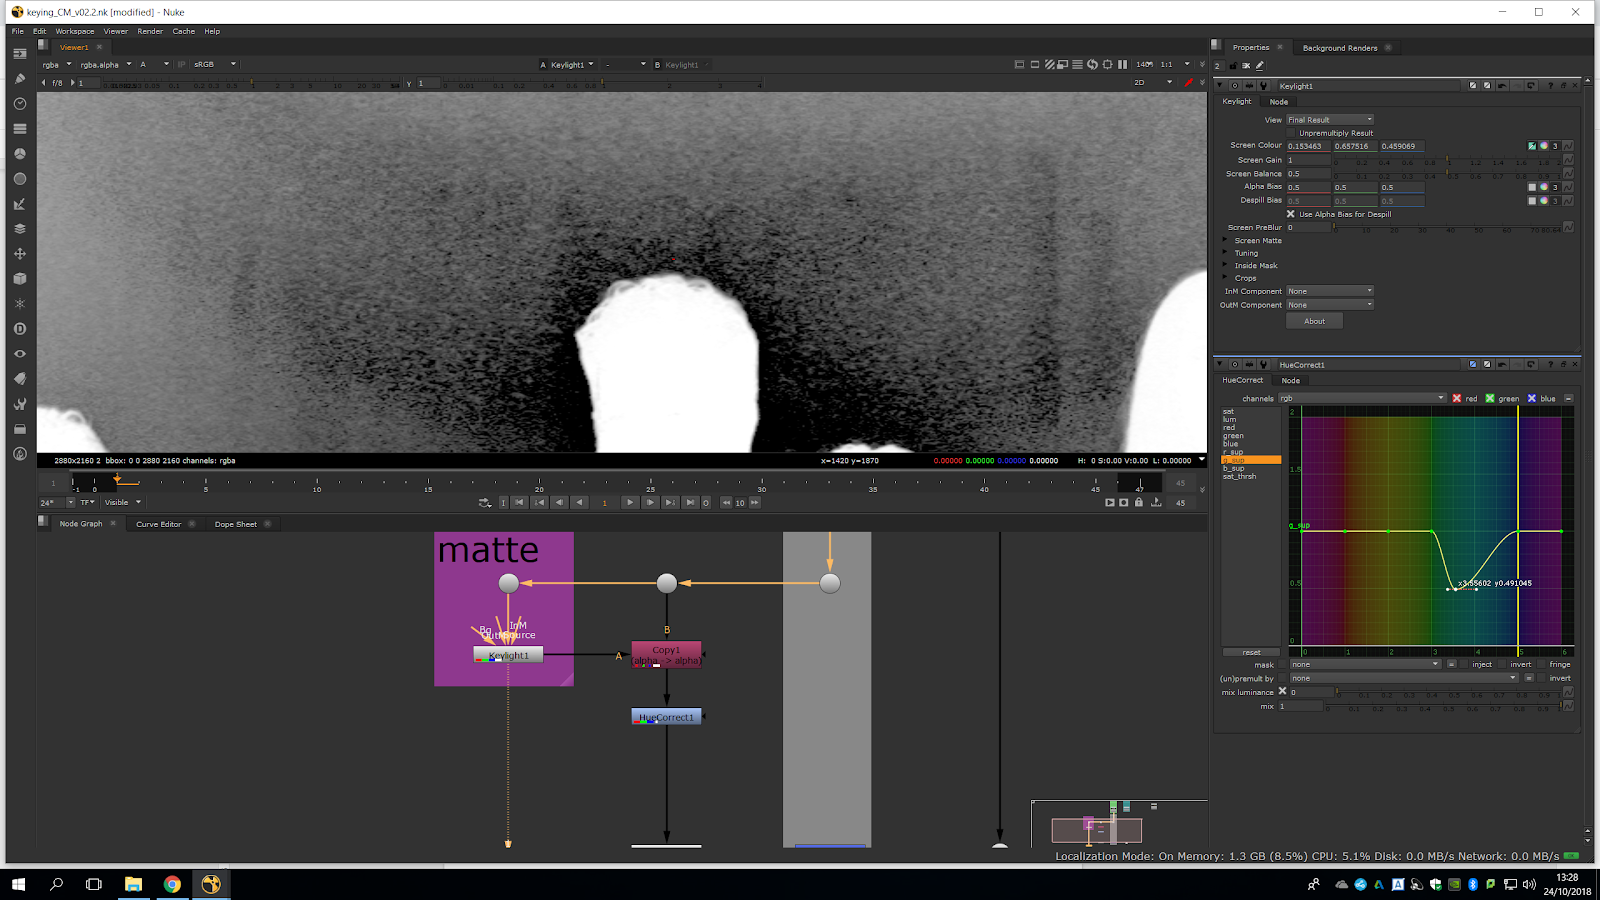The image size is (1600, 900).
Task: Open the Transform nodes move icon
Action: 20,254
